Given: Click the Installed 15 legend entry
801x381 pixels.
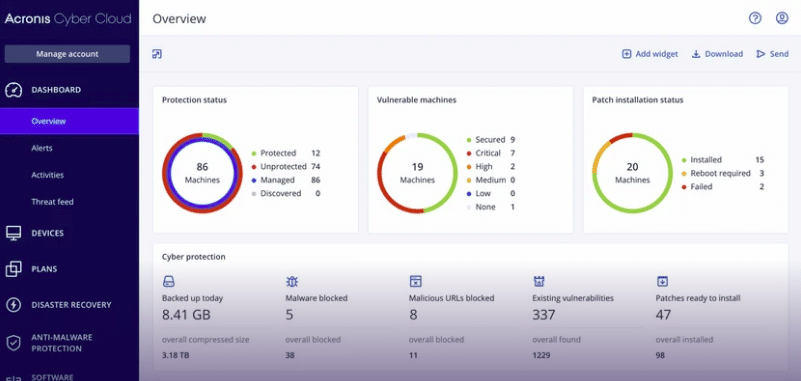Looking at the screenshot, I should [x=723, y=160].
